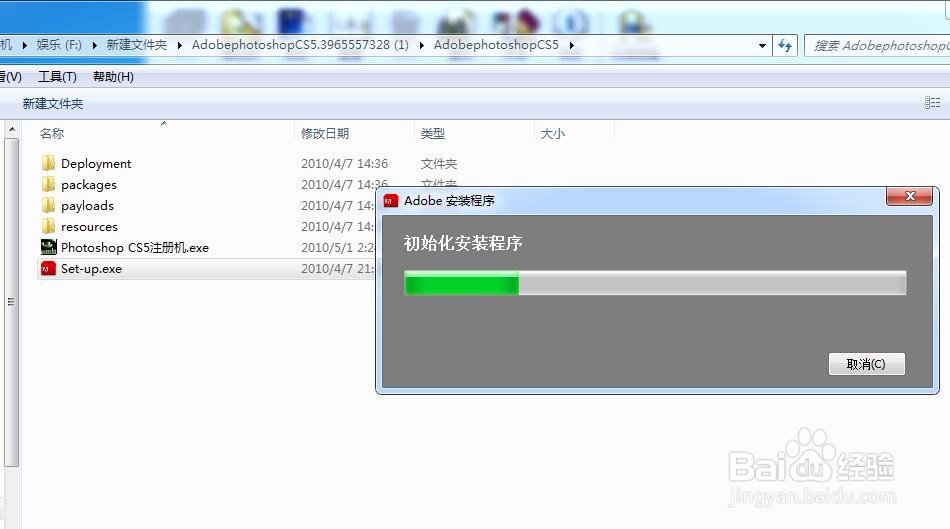950x529 pixels.
Task: Select the resources file name text
Action: pyautogui.click(x=89, y=227)
